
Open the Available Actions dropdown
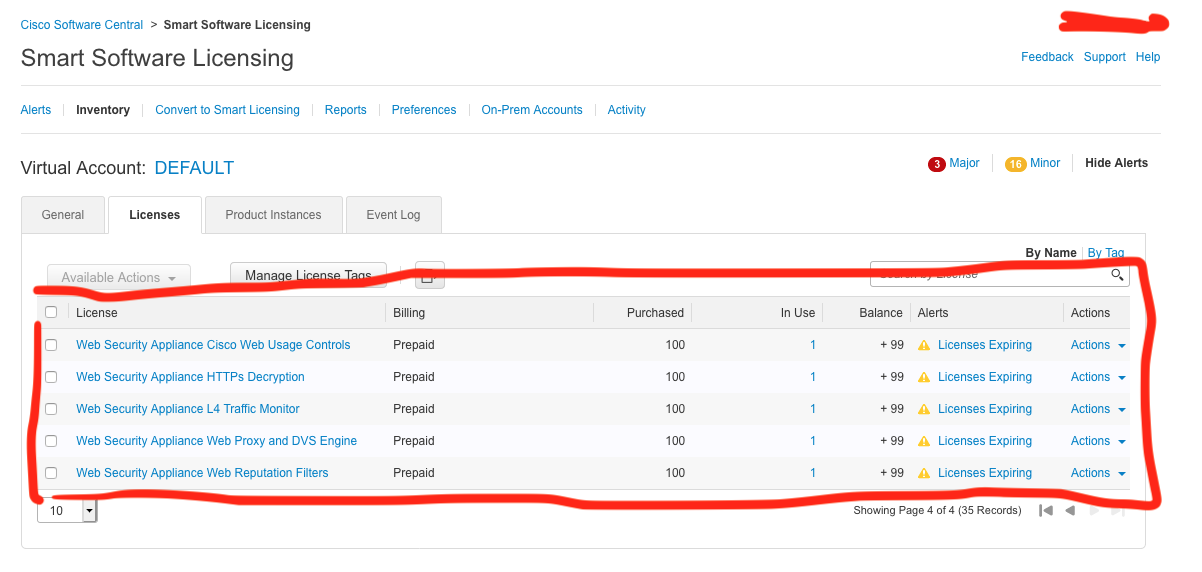point(118,278)
